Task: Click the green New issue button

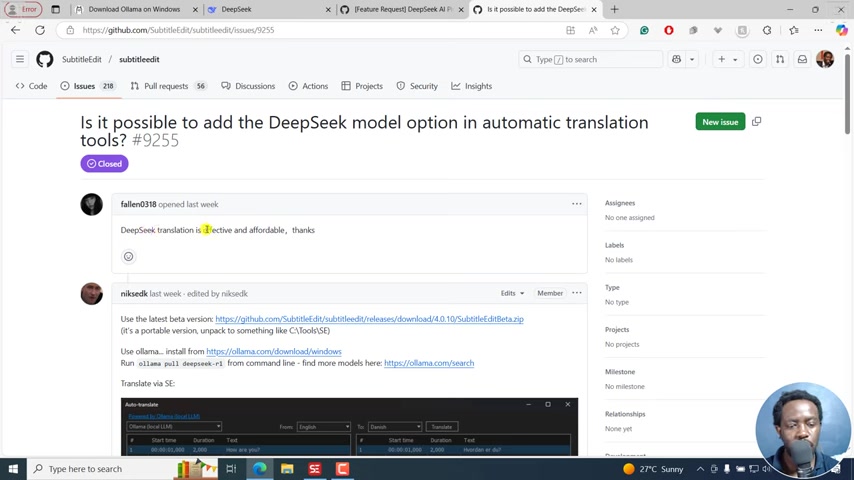Action: (x=720, y=121)
